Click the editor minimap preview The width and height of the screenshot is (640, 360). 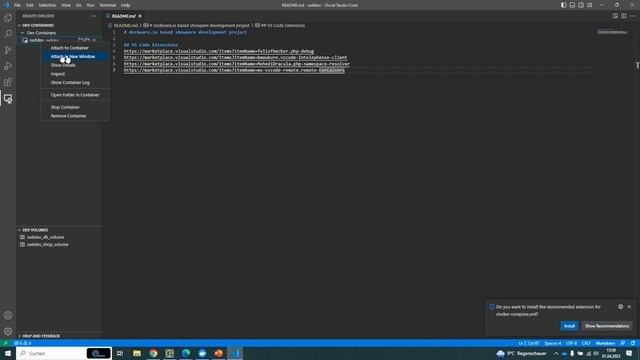(612, 32)
